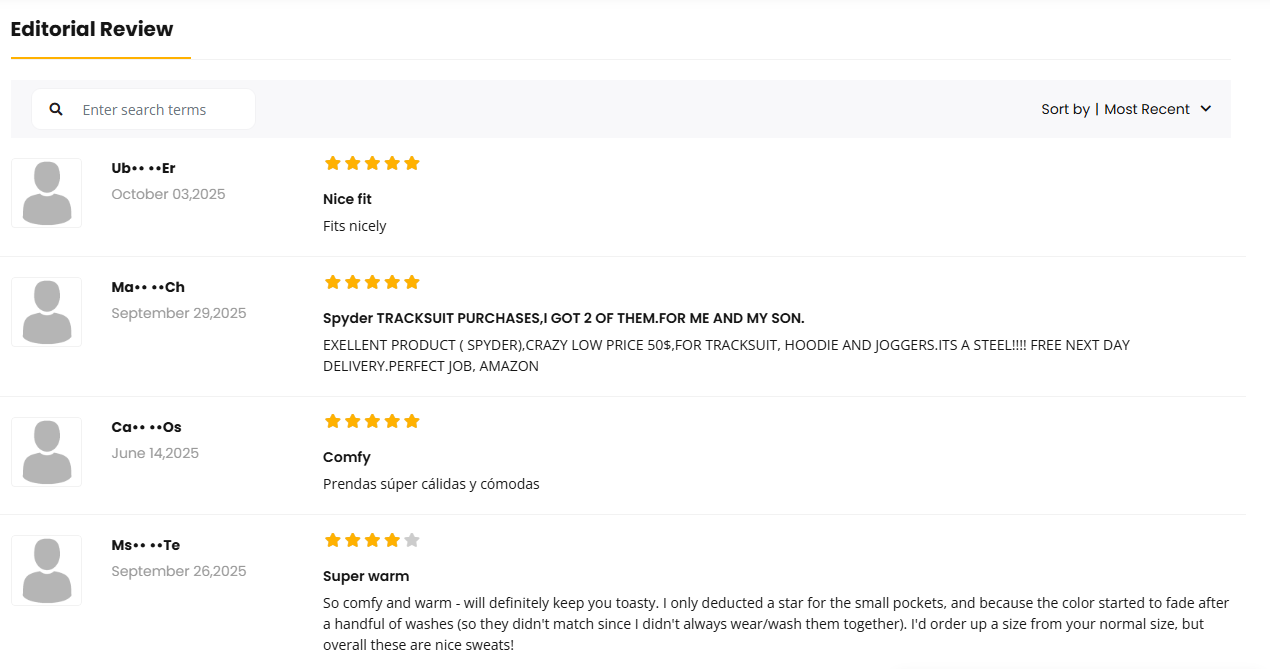Image resolution: width=1270 pixels, height=669 pixels.
Task: Click the avatar of reviewer Ub•• ••Er
Action: tap(46, 193)
